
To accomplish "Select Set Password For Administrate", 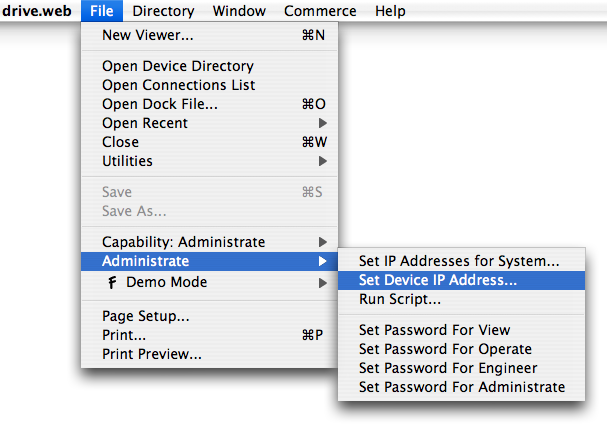I will [x=461, y=387].
